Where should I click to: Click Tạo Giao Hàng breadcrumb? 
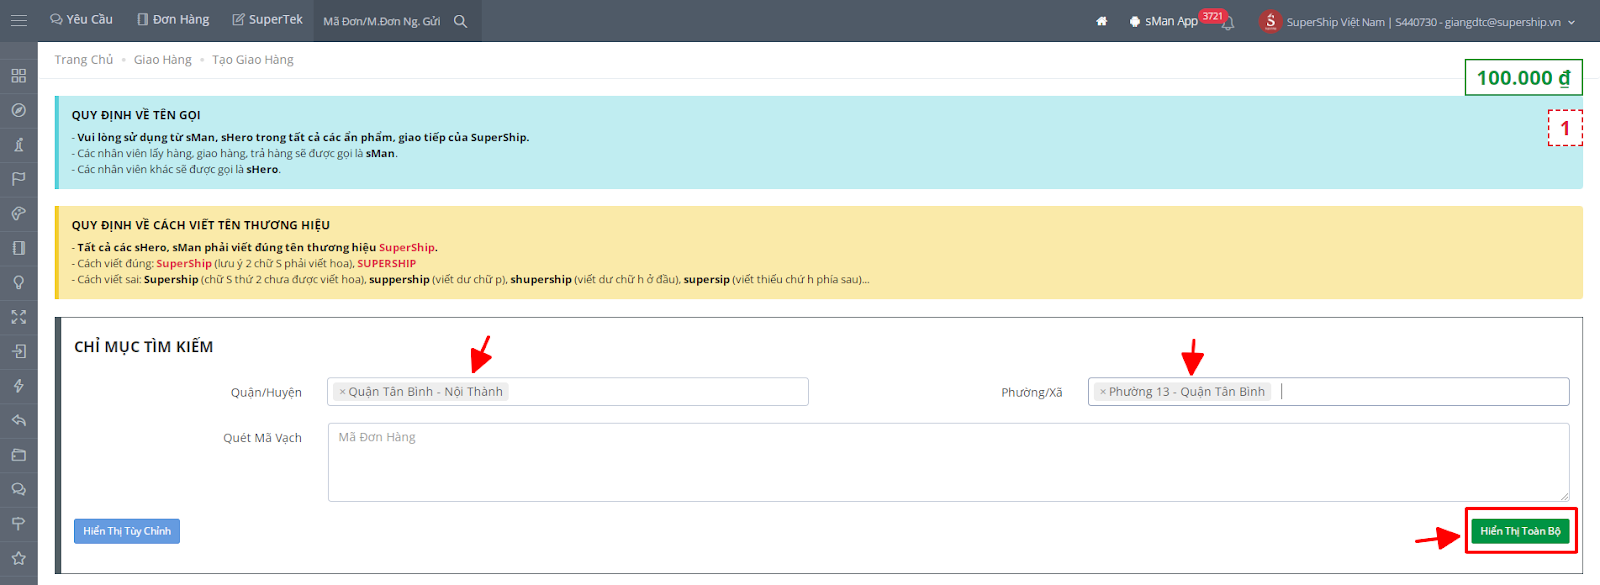point(253,60)
